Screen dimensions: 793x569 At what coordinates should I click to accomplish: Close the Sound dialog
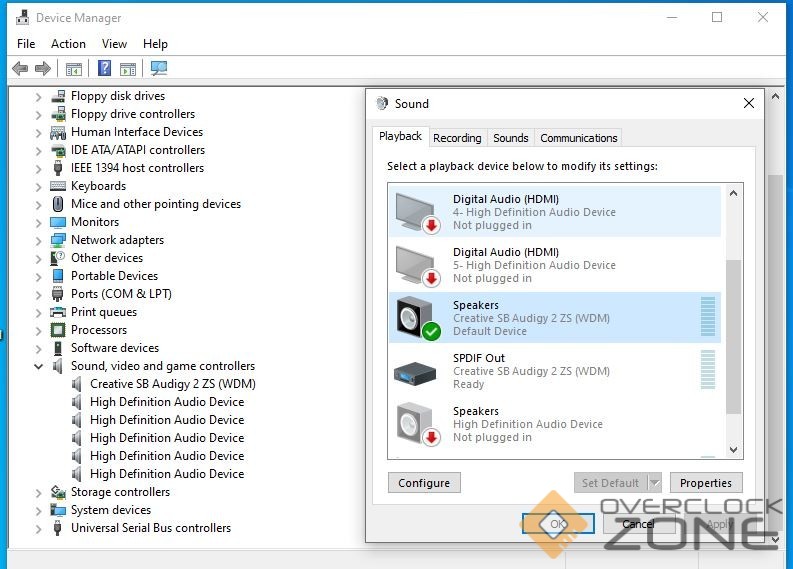pos(749,104)
